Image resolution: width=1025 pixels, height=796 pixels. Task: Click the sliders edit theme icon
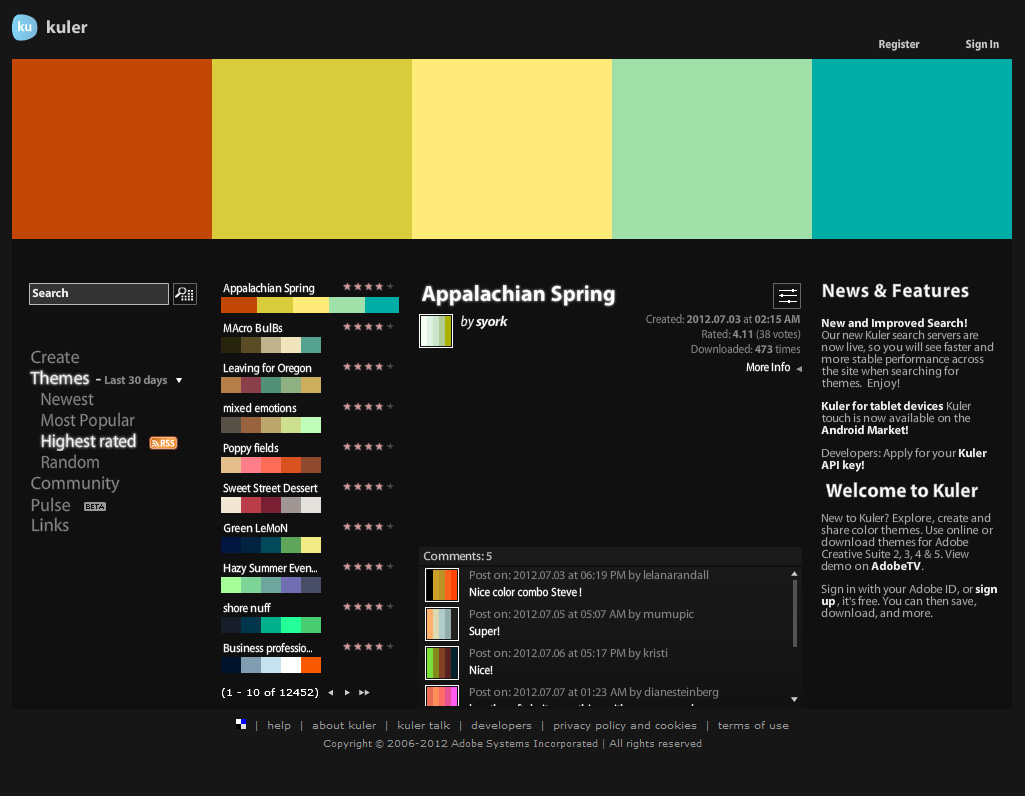[787, 296]
